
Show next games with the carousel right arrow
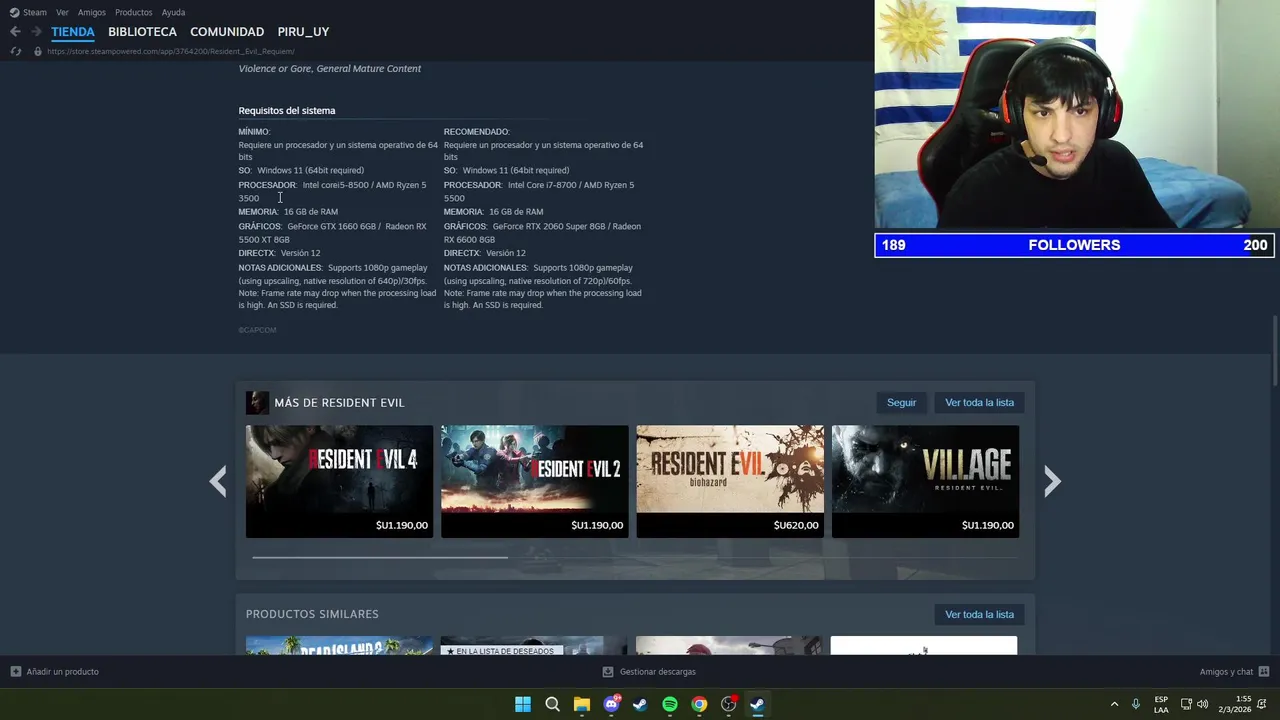click(x=1052, y=481)
